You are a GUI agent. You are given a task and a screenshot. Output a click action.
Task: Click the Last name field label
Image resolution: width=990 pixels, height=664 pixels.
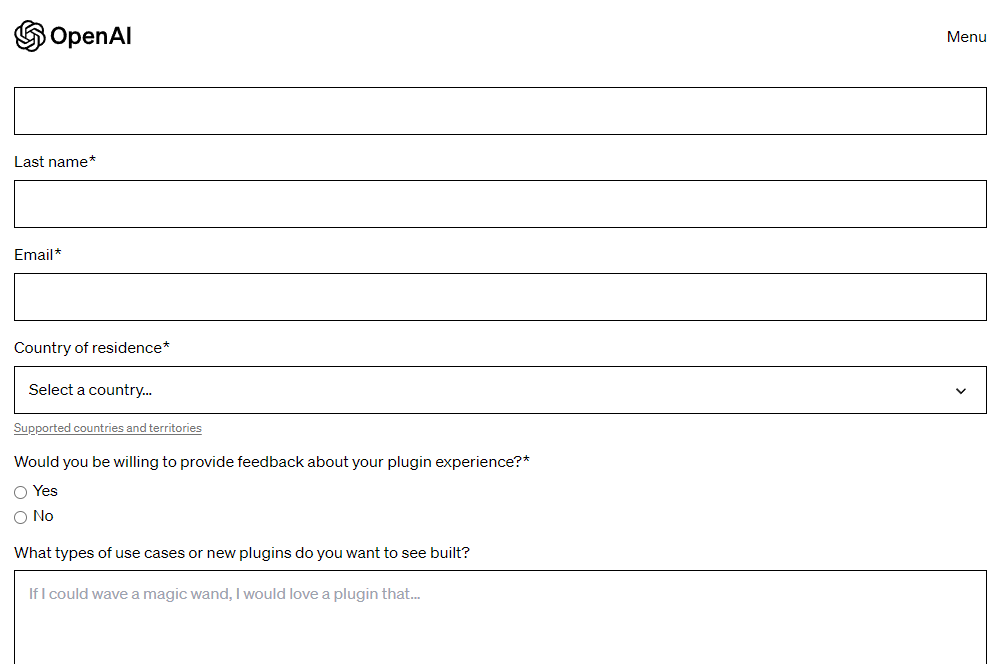[x=55, y=162]
